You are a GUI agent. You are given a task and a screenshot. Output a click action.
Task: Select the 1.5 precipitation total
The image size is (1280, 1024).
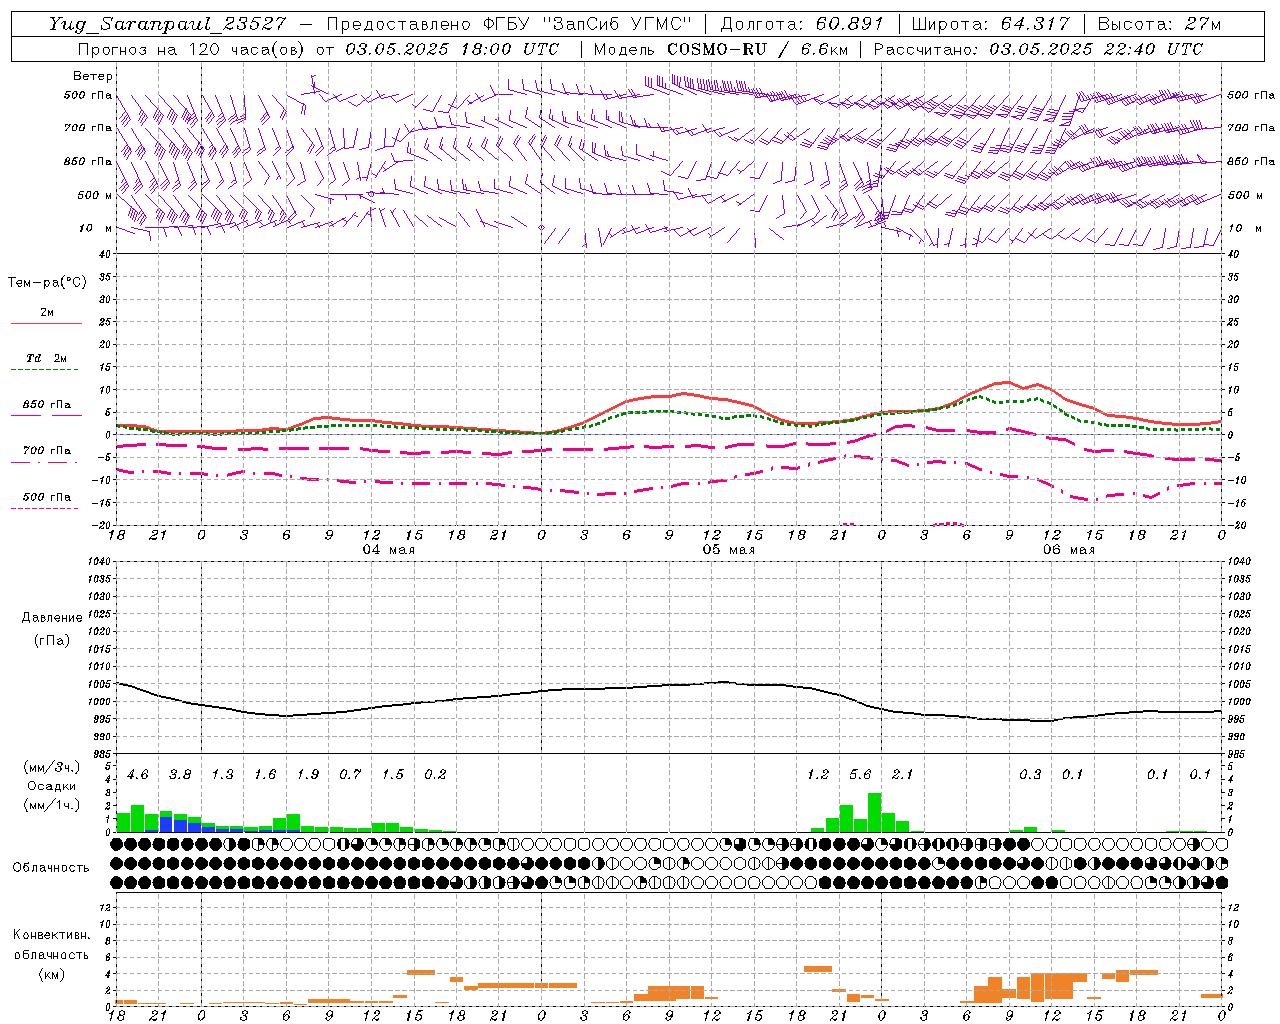pos(393,774)
